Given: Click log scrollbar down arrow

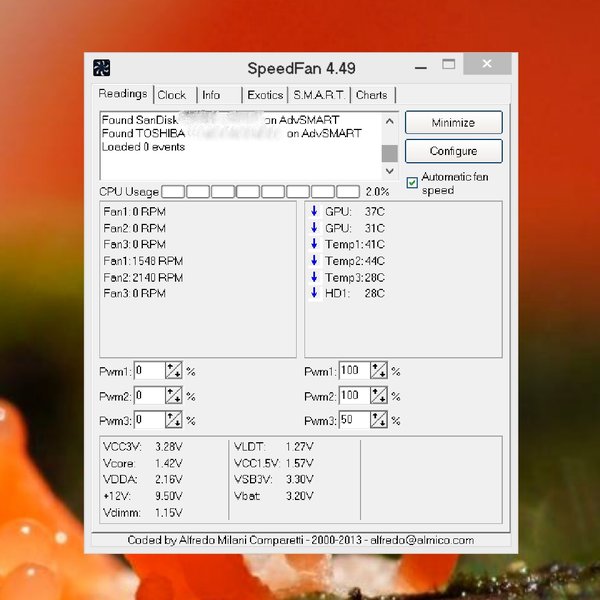Looking at the screenshot, I should [390, 171].
